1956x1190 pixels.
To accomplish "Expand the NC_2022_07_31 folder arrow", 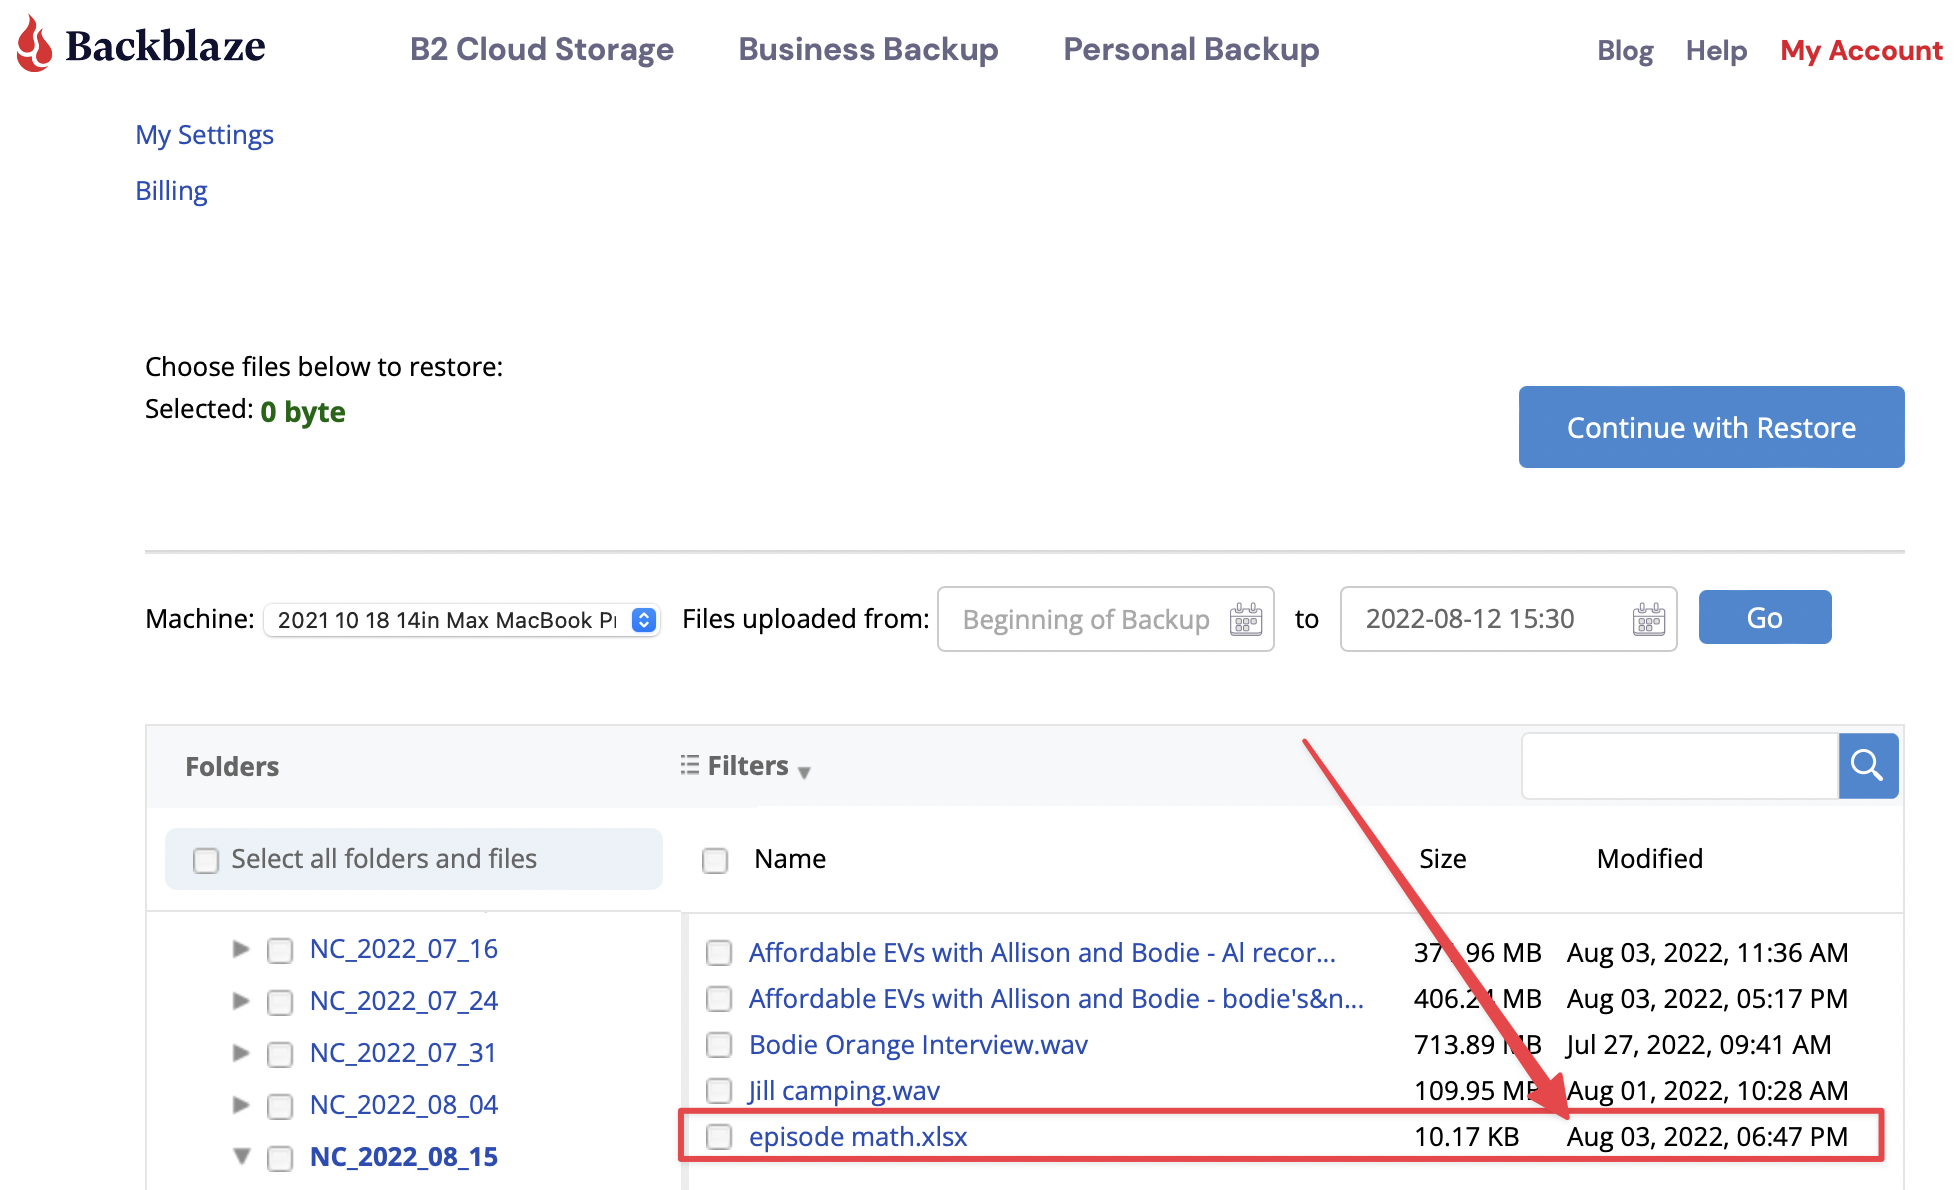I will tap(241, 1052).
